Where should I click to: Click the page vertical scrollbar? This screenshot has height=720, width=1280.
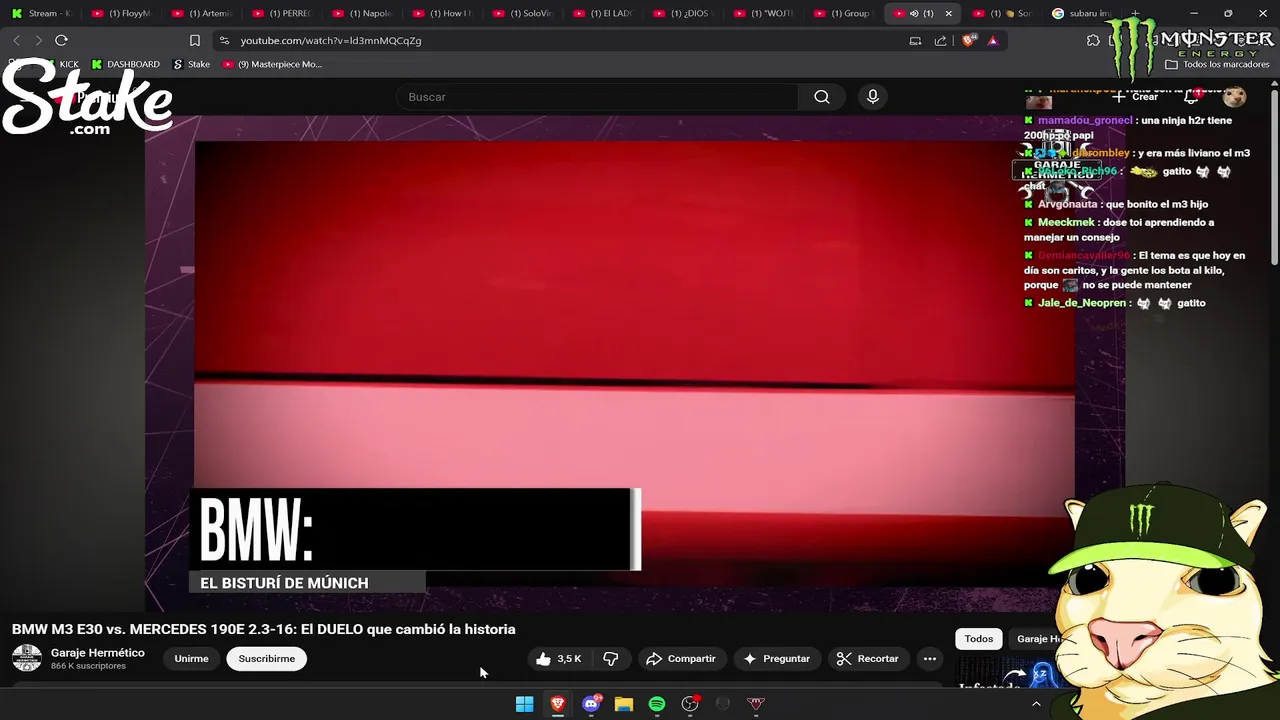tap(1274, 180)
